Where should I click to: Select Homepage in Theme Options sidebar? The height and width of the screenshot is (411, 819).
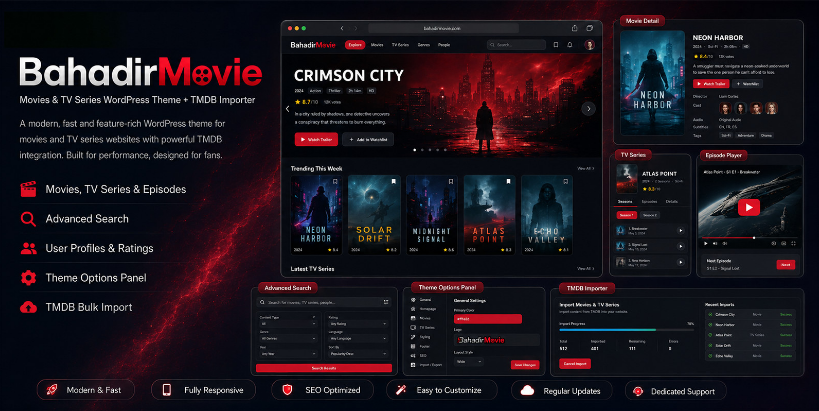[x=423, y=309]
